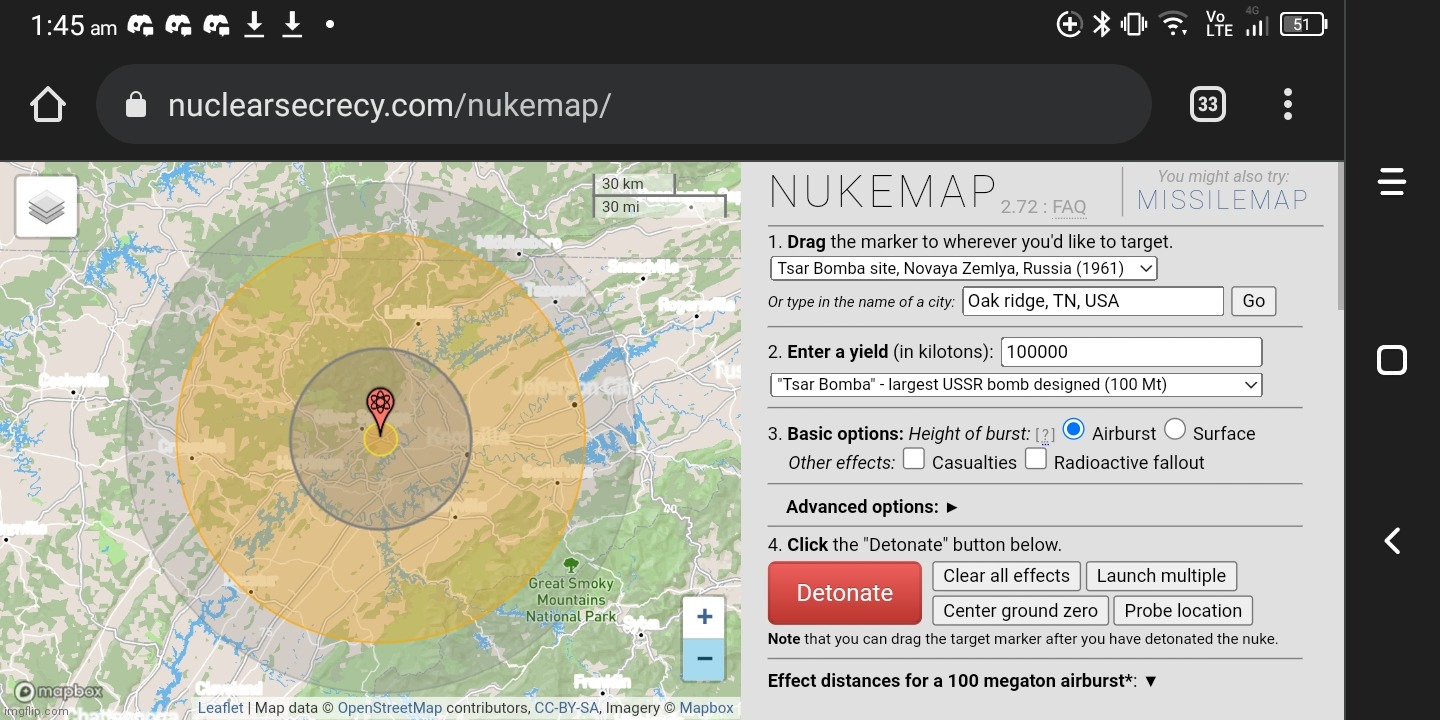Select the Airburst radio button
This screenshot has height=720, width=1440.
point(1073,430)
